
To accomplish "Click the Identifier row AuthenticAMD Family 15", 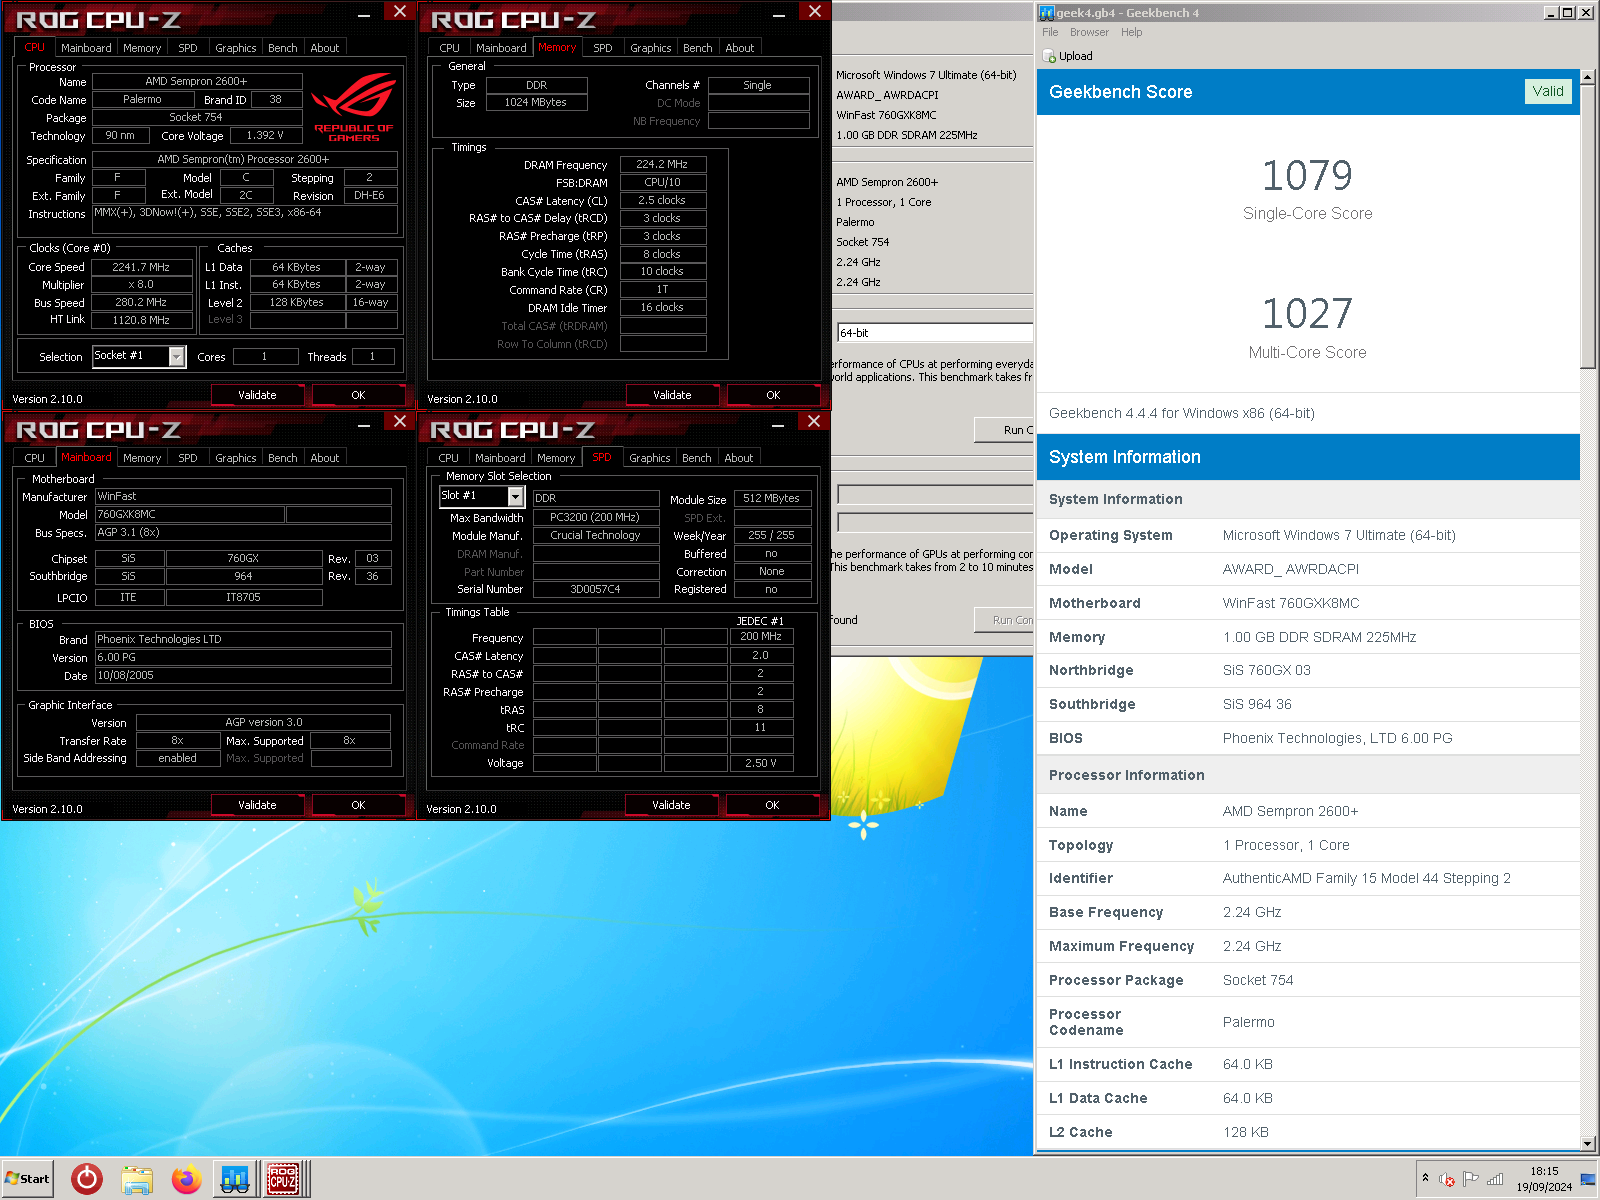I will point(1308,878).
